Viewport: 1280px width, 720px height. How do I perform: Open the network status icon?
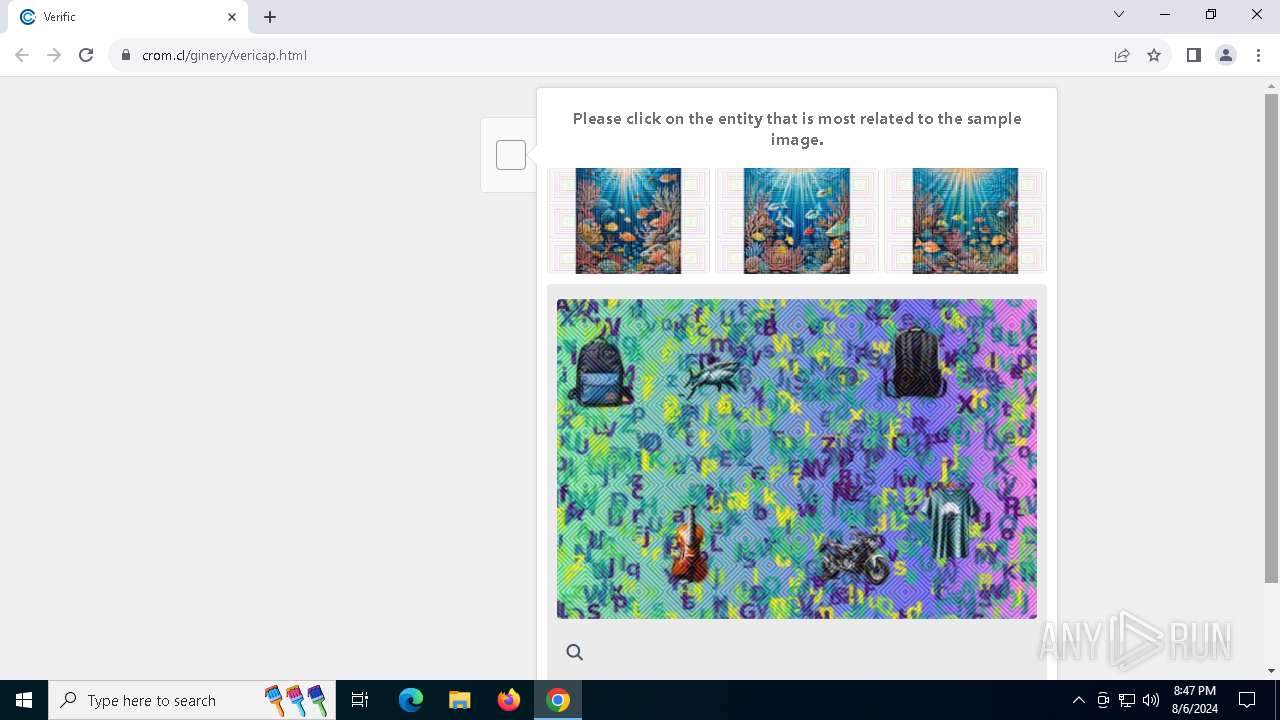pos(1127,700)
